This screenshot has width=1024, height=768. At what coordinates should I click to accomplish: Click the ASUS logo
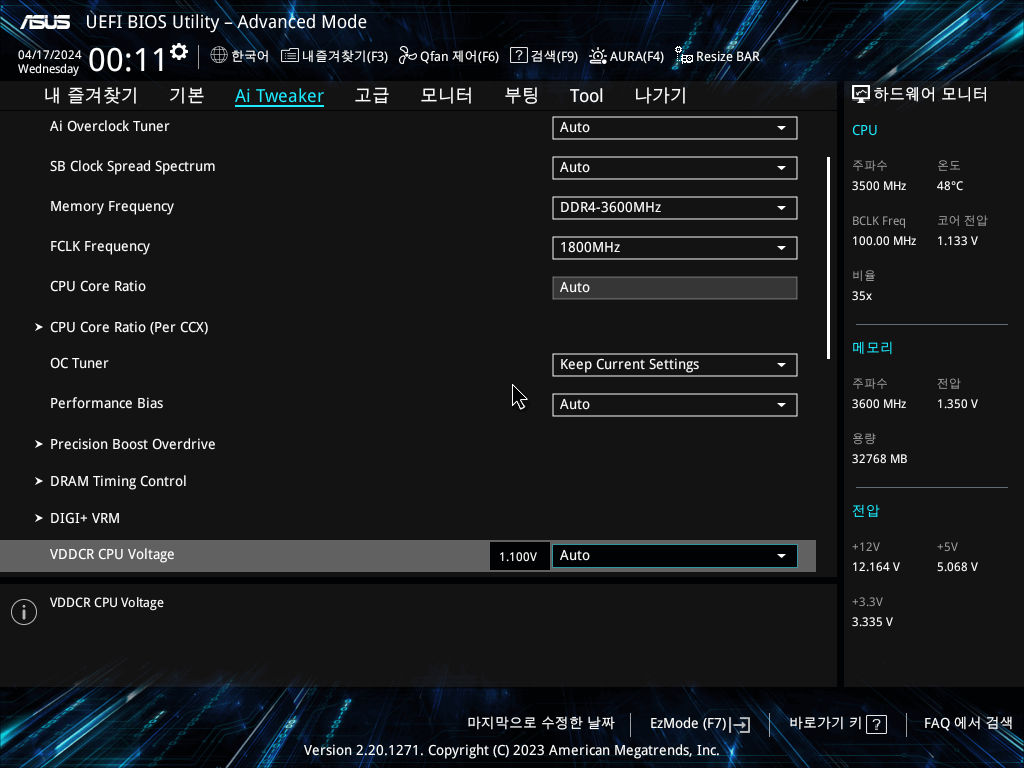45,22
